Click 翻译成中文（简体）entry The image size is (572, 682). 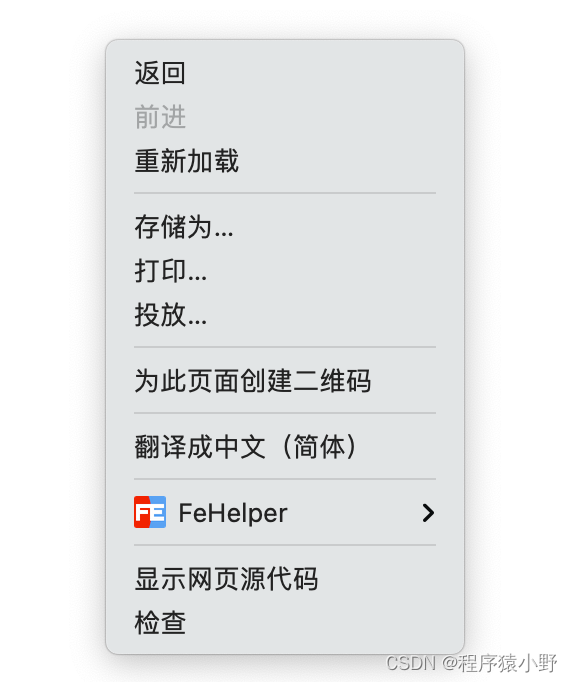285,446
